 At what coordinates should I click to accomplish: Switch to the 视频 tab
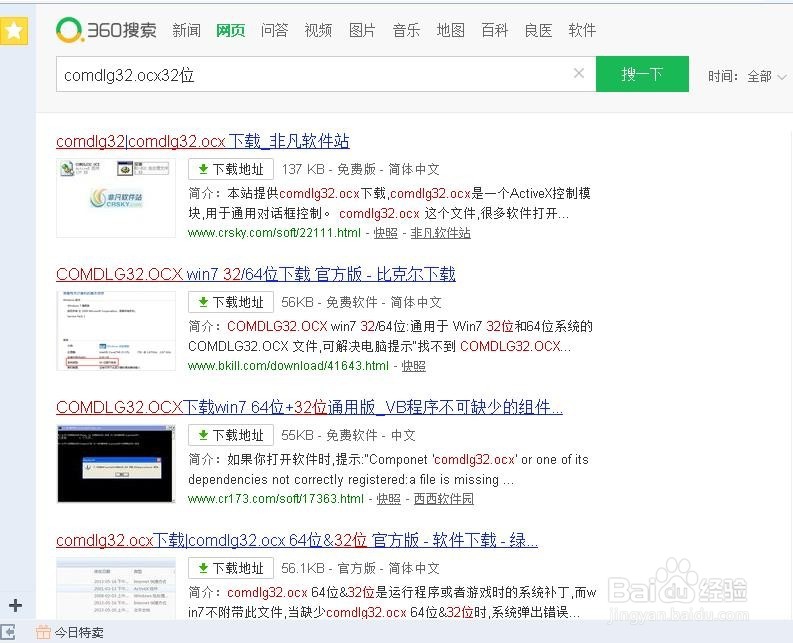(318, 30)
